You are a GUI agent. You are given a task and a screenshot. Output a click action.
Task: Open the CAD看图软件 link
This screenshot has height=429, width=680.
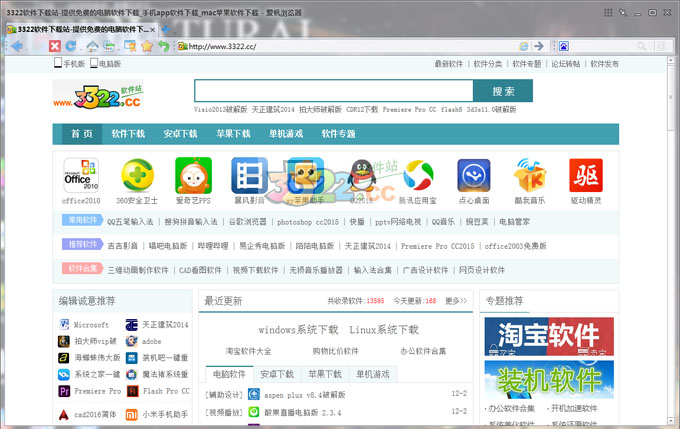point(200,270)
